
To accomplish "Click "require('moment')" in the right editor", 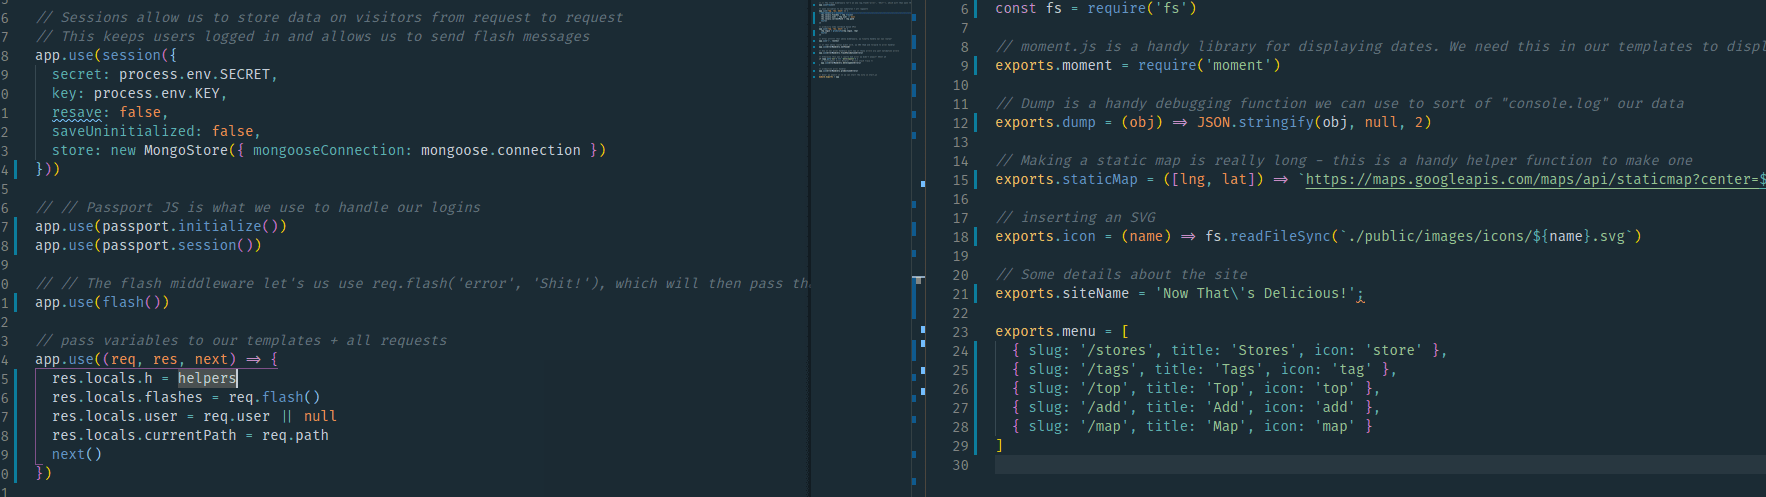I will tap(1208, 66).
